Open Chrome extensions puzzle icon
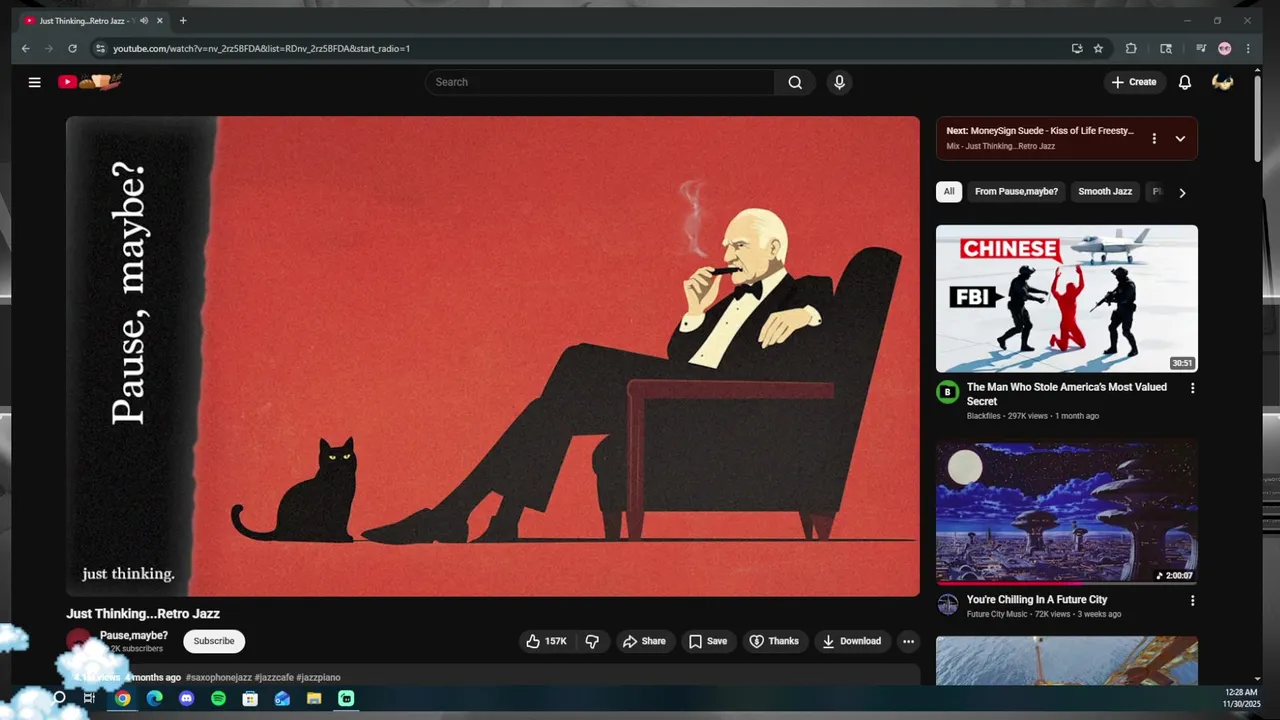 click(1131, 48)
